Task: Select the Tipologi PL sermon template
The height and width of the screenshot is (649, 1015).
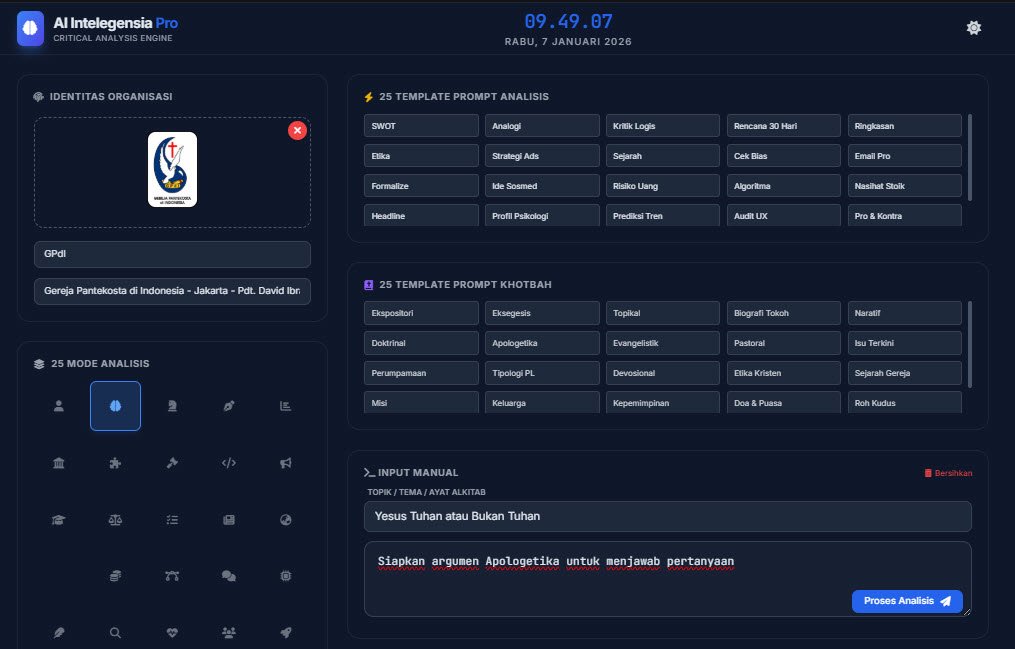Action: [542, 373]
